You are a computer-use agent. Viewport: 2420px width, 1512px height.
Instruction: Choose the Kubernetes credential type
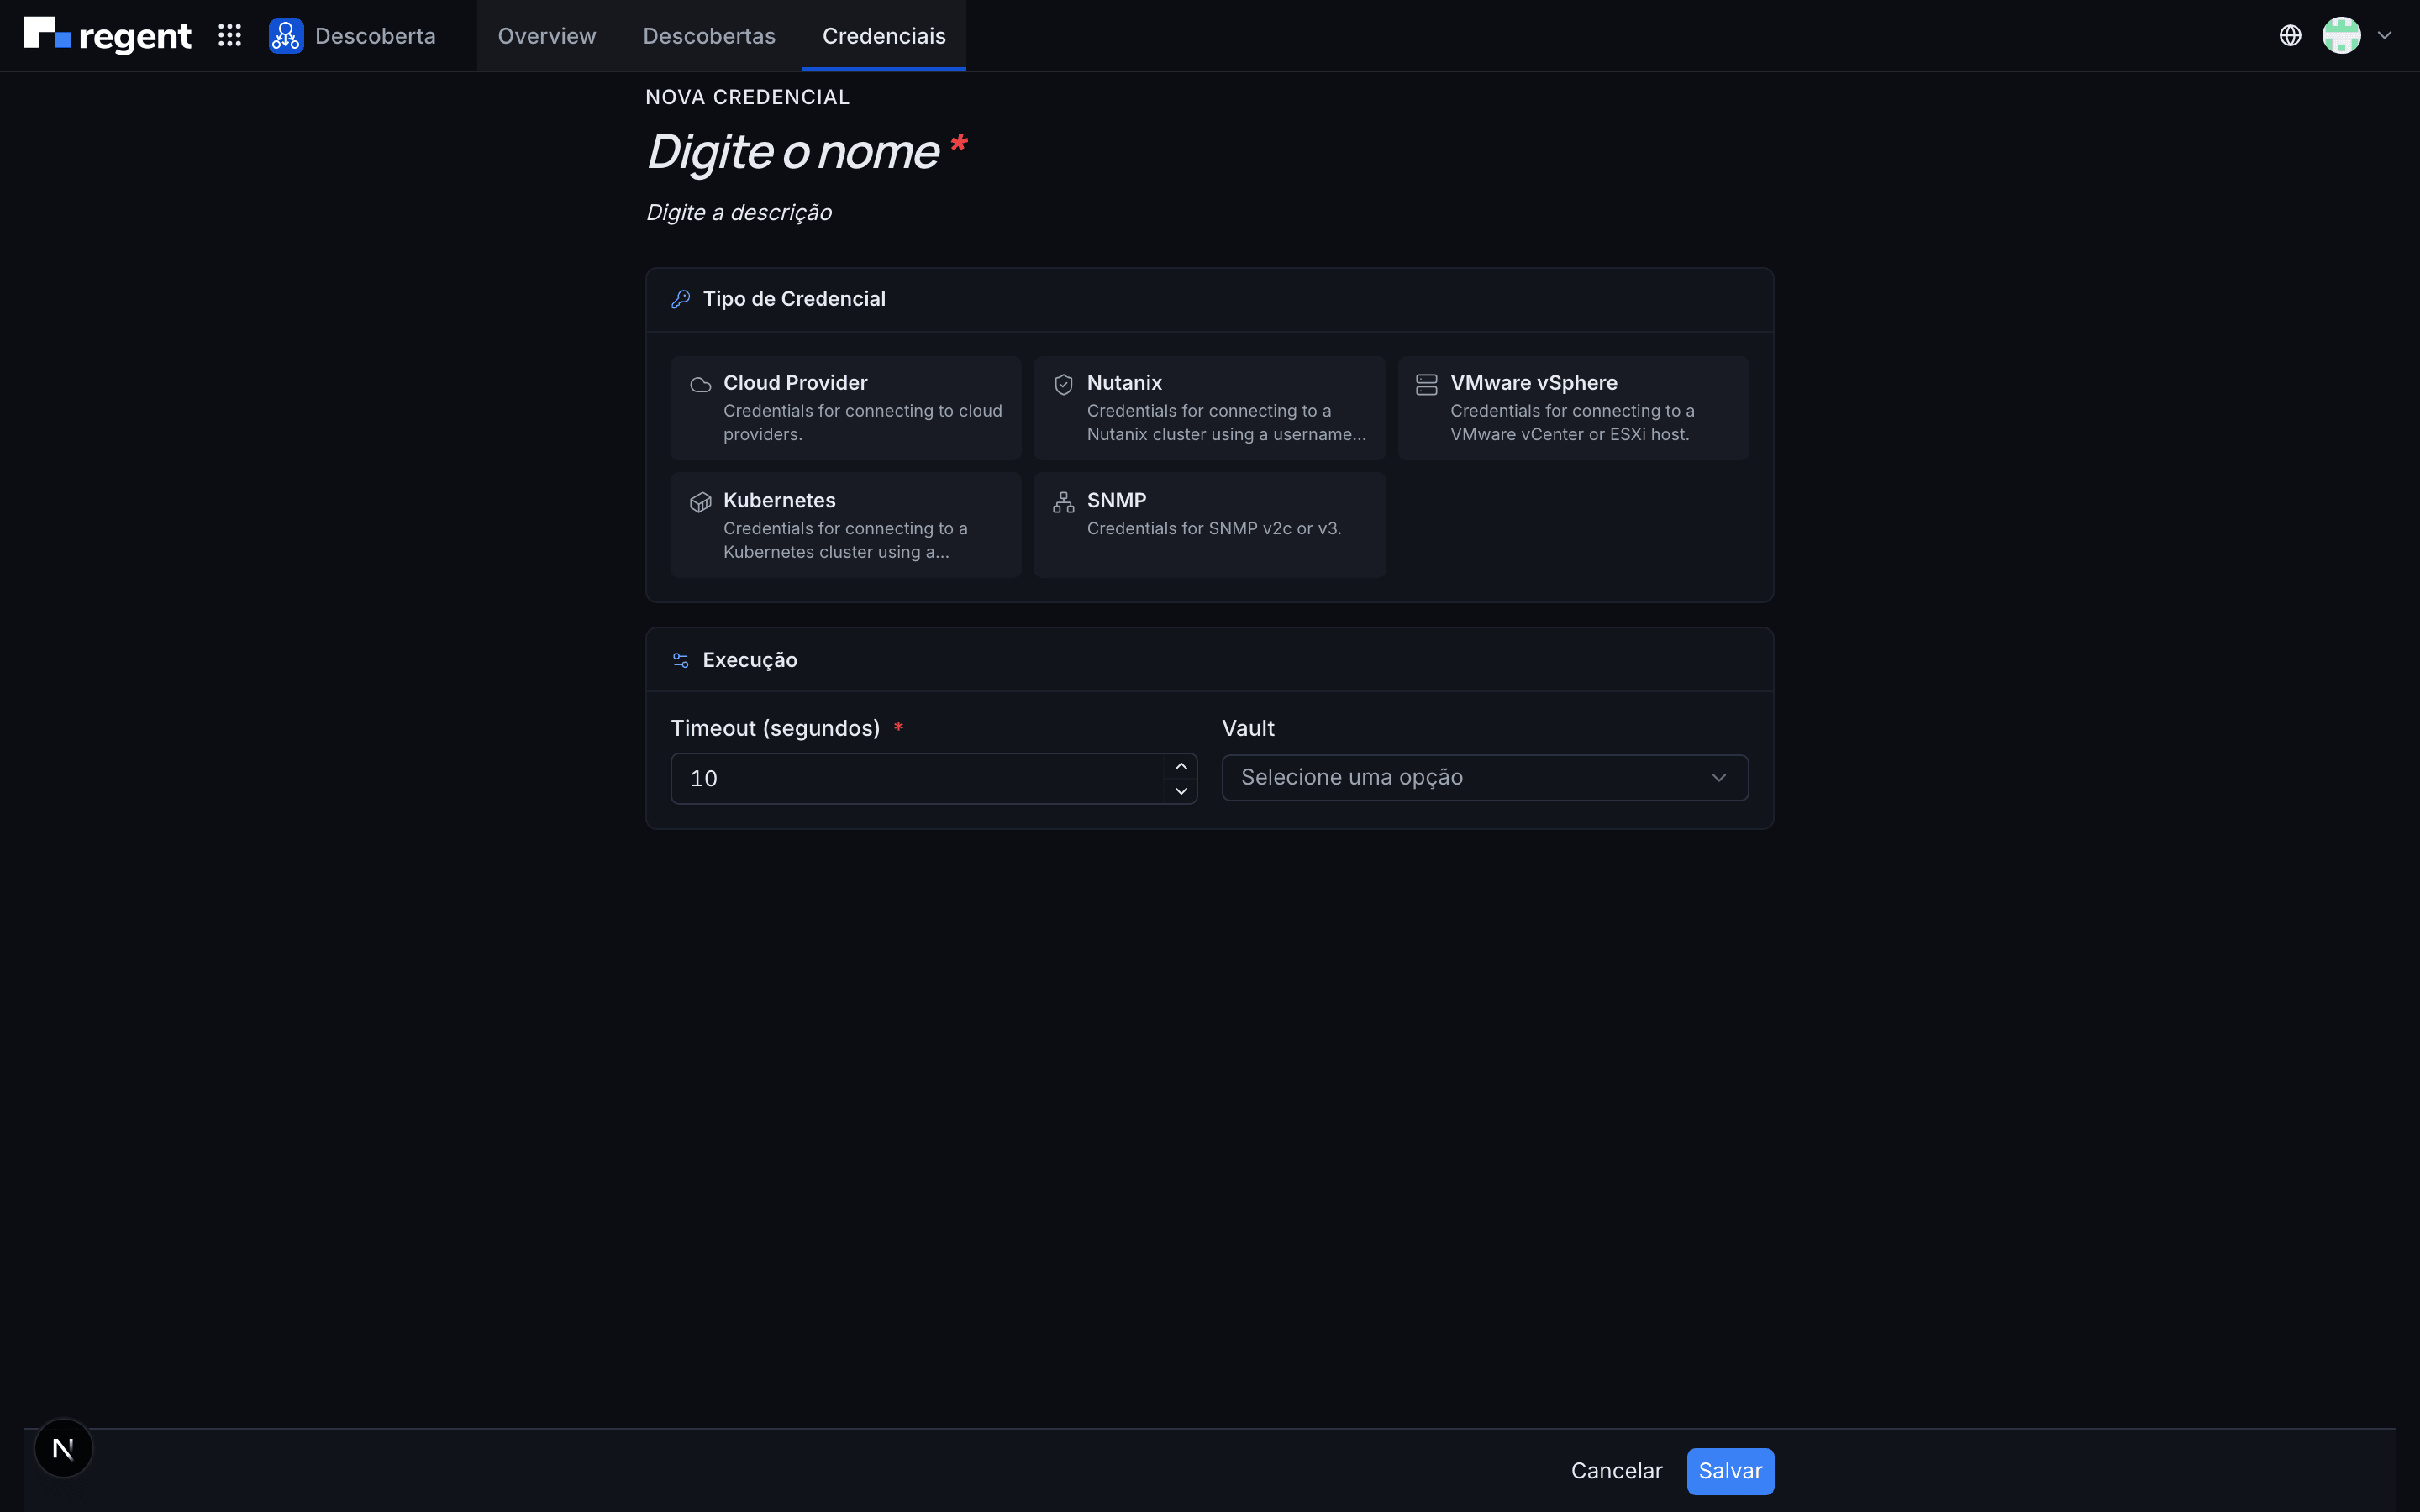(846, 525)
